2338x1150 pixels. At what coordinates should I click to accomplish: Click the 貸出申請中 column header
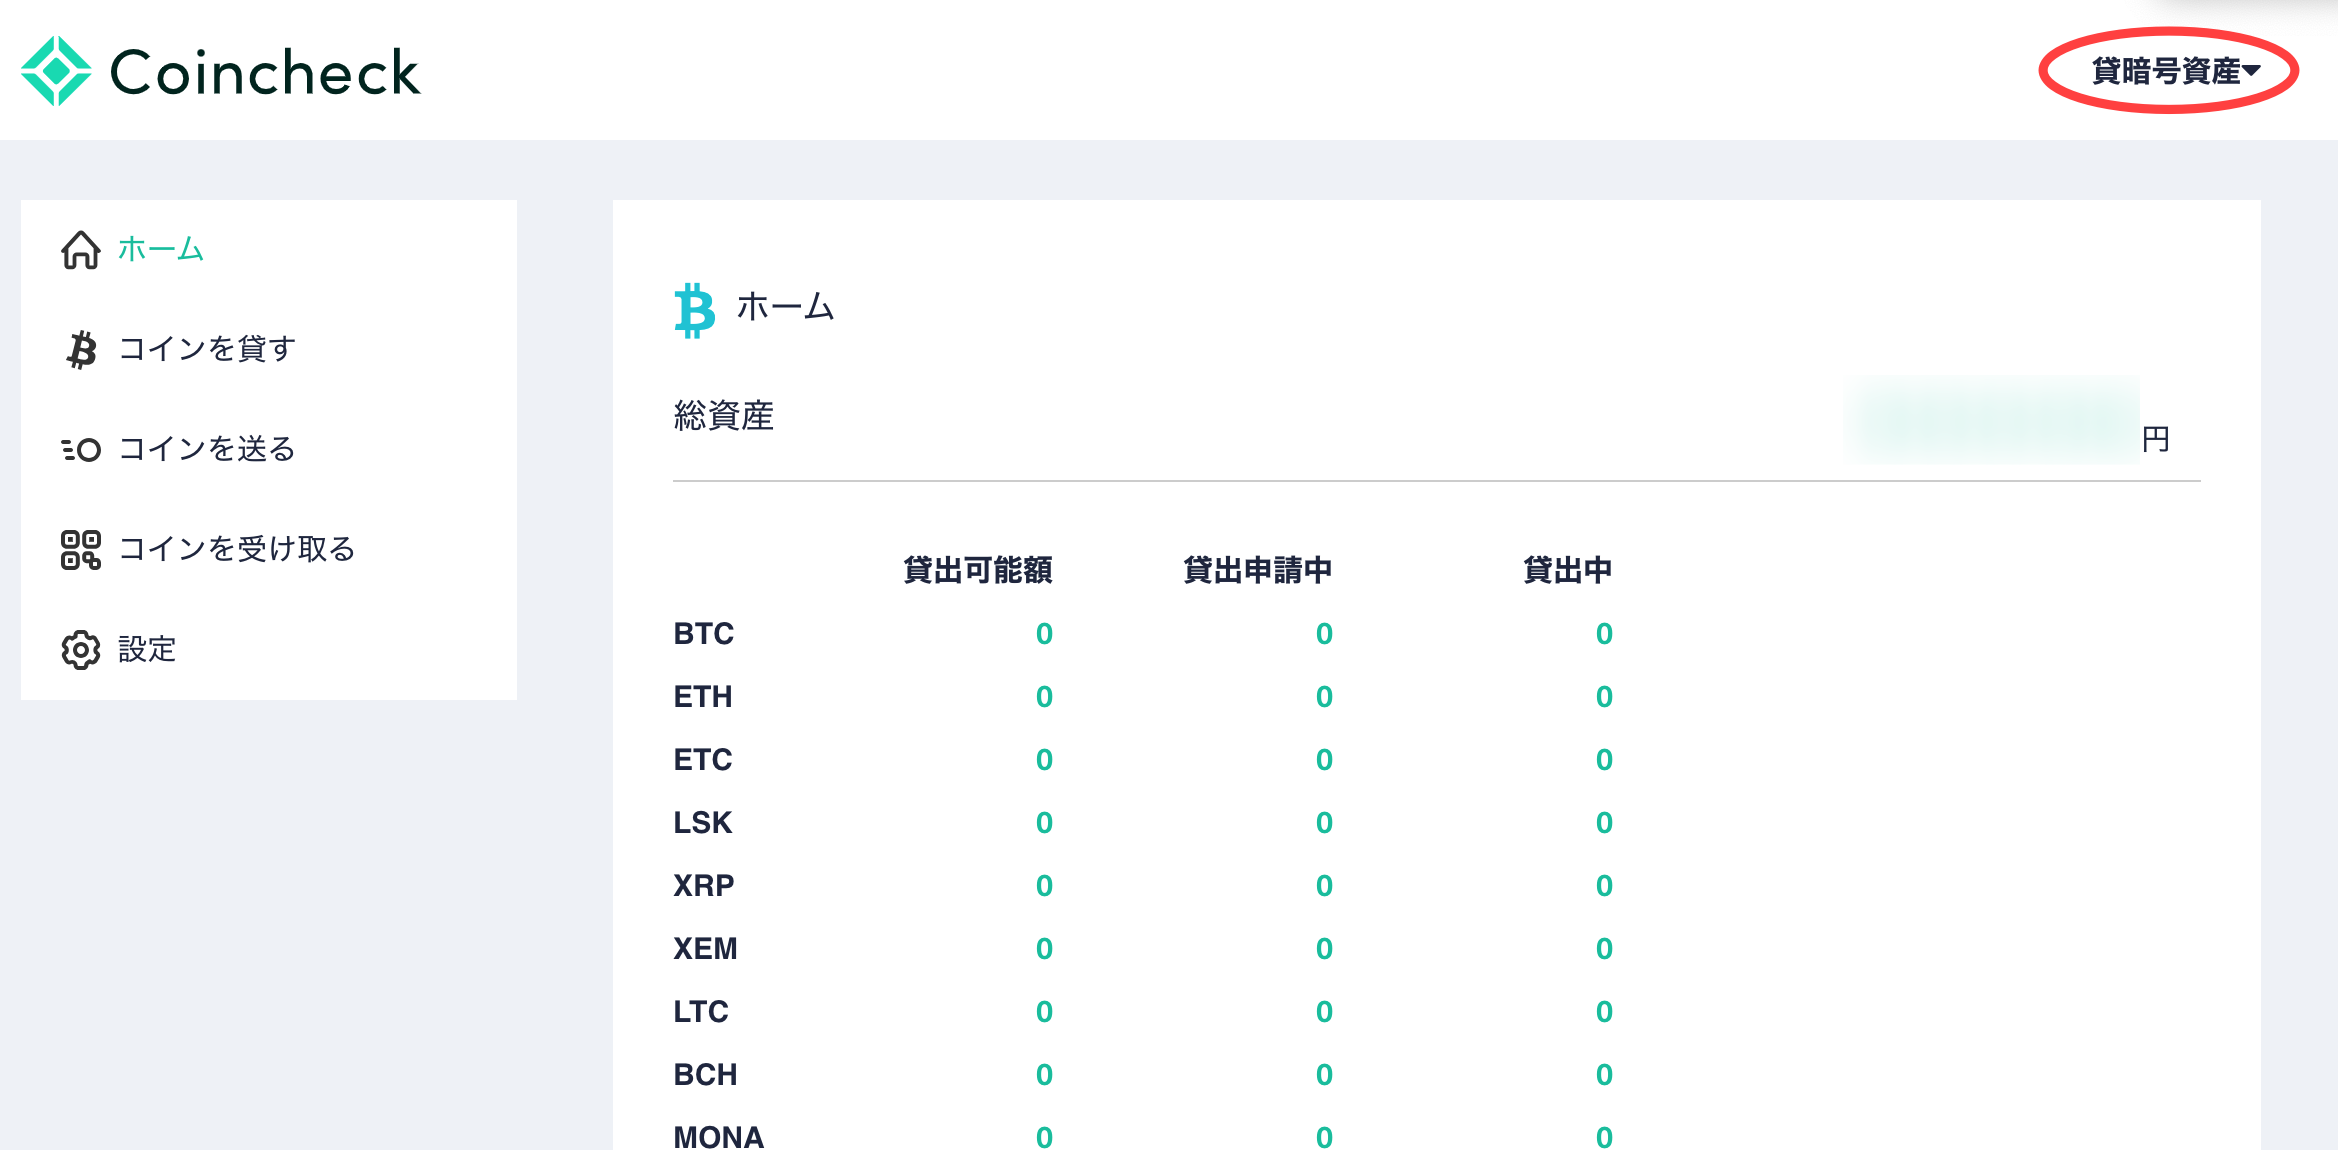[x=1257, y=570]
